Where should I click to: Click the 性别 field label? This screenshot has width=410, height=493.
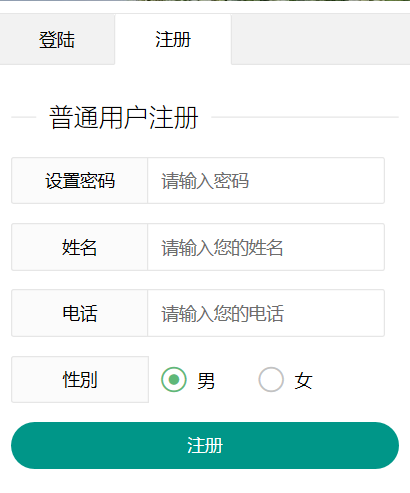pos(80,380)
